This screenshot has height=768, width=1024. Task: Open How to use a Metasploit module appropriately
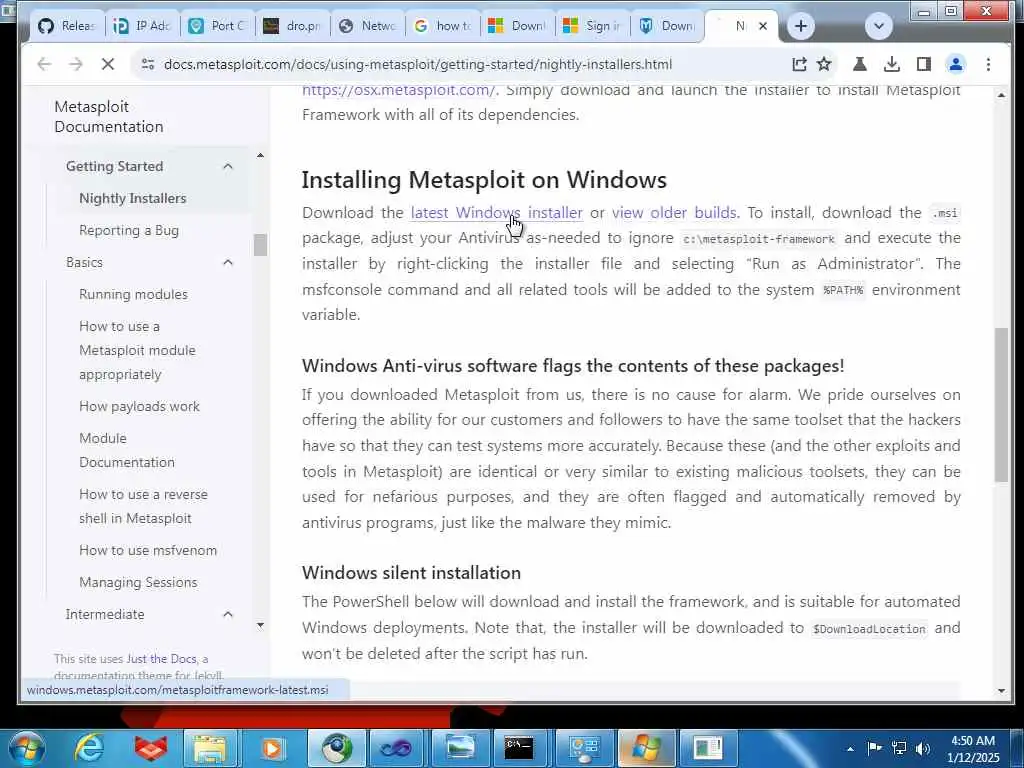(137, 350)
